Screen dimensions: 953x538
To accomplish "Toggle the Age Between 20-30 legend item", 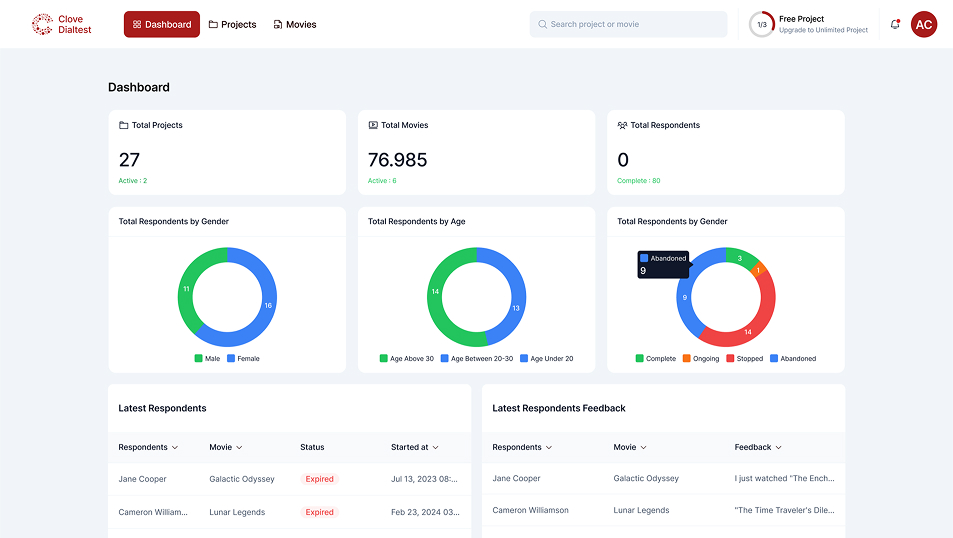I will tap(476, 358).
